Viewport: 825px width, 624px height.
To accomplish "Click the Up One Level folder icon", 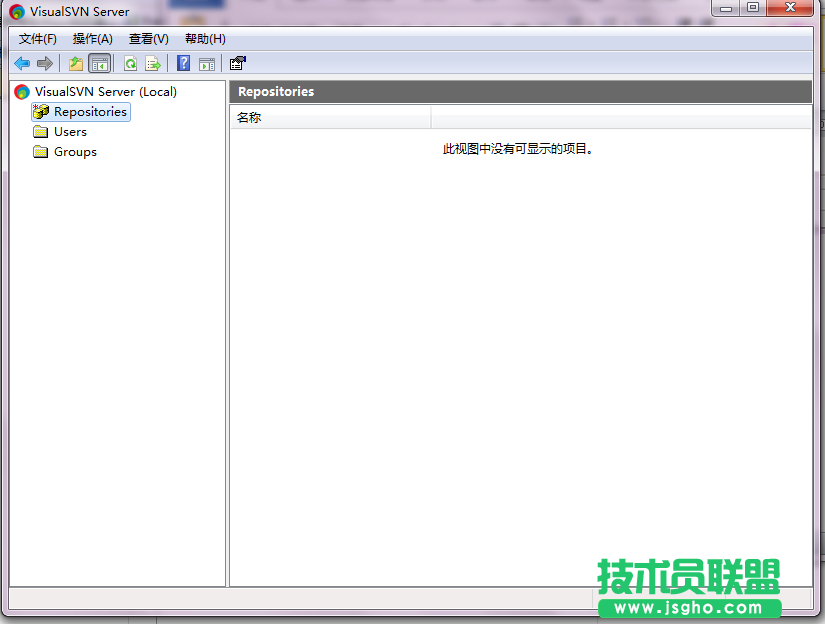I will tap(75, 63).
